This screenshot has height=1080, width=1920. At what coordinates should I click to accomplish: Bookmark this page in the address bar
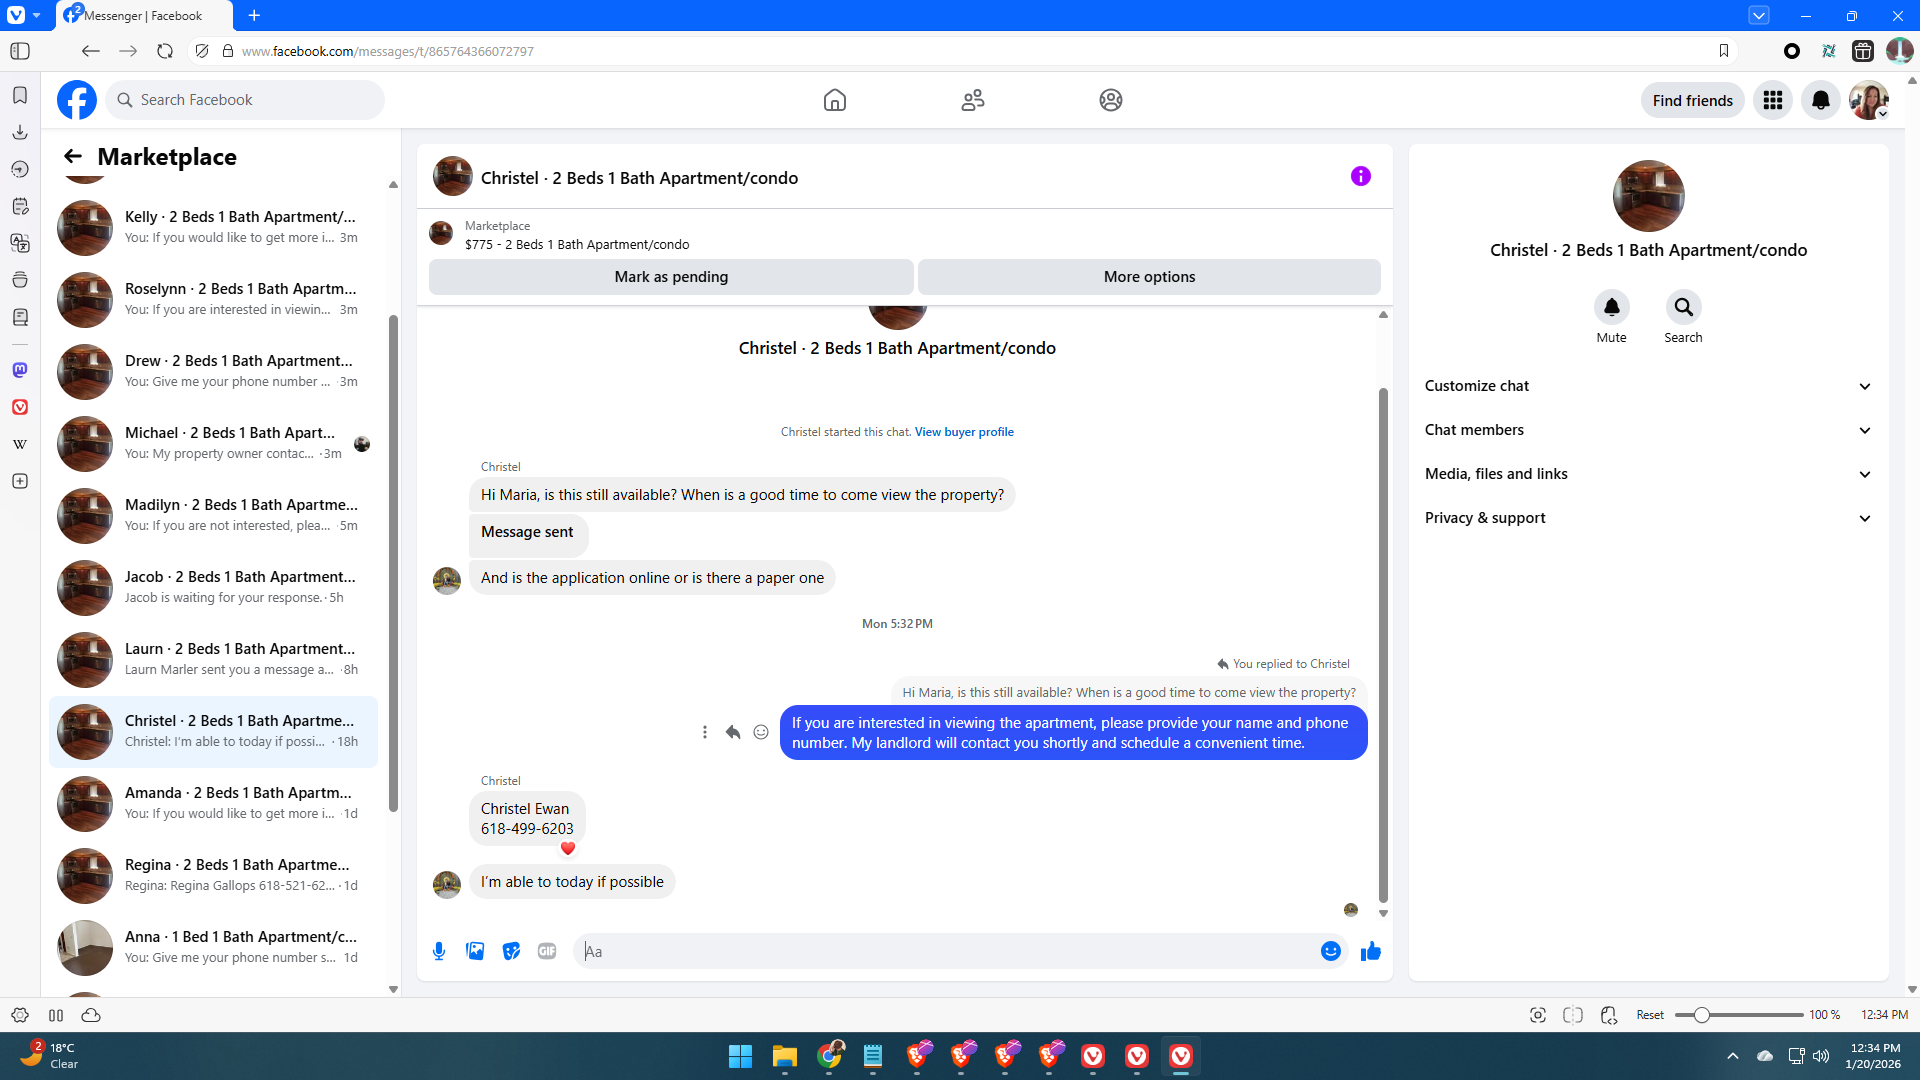(1724, 51)
